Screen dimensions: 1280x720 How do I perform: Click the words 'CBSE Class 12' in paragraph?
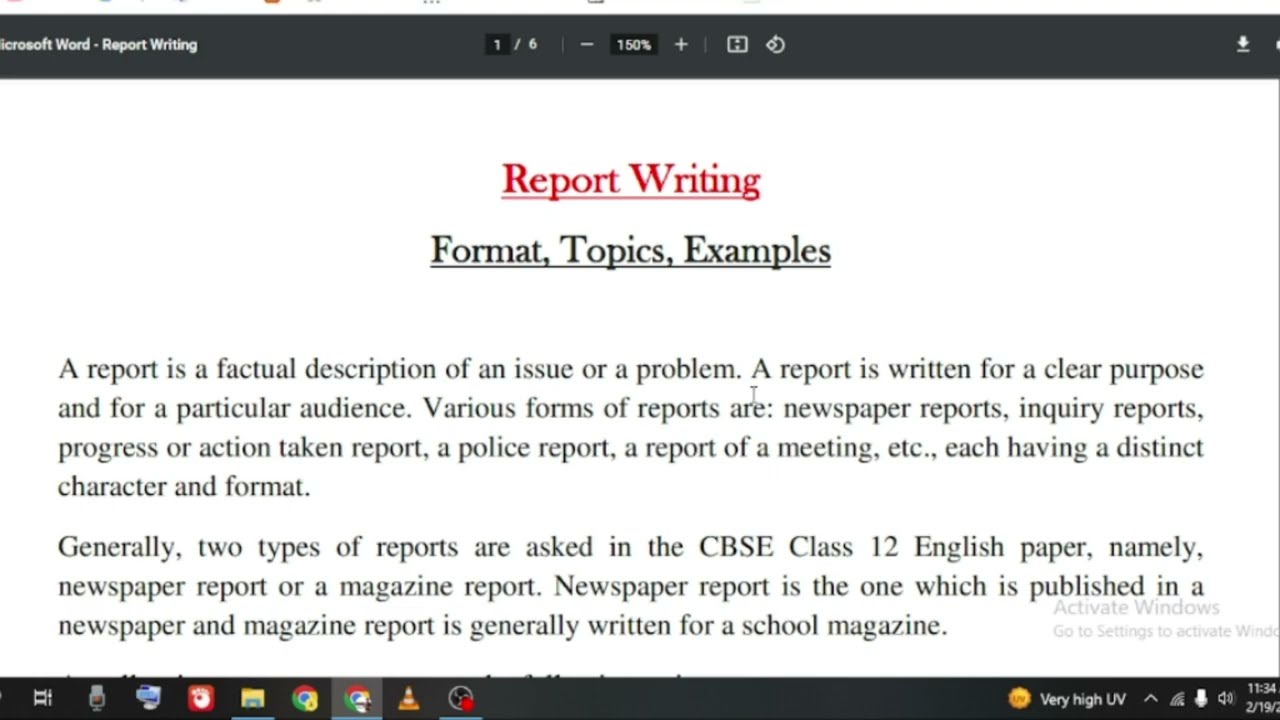click(x=800, y=547)
